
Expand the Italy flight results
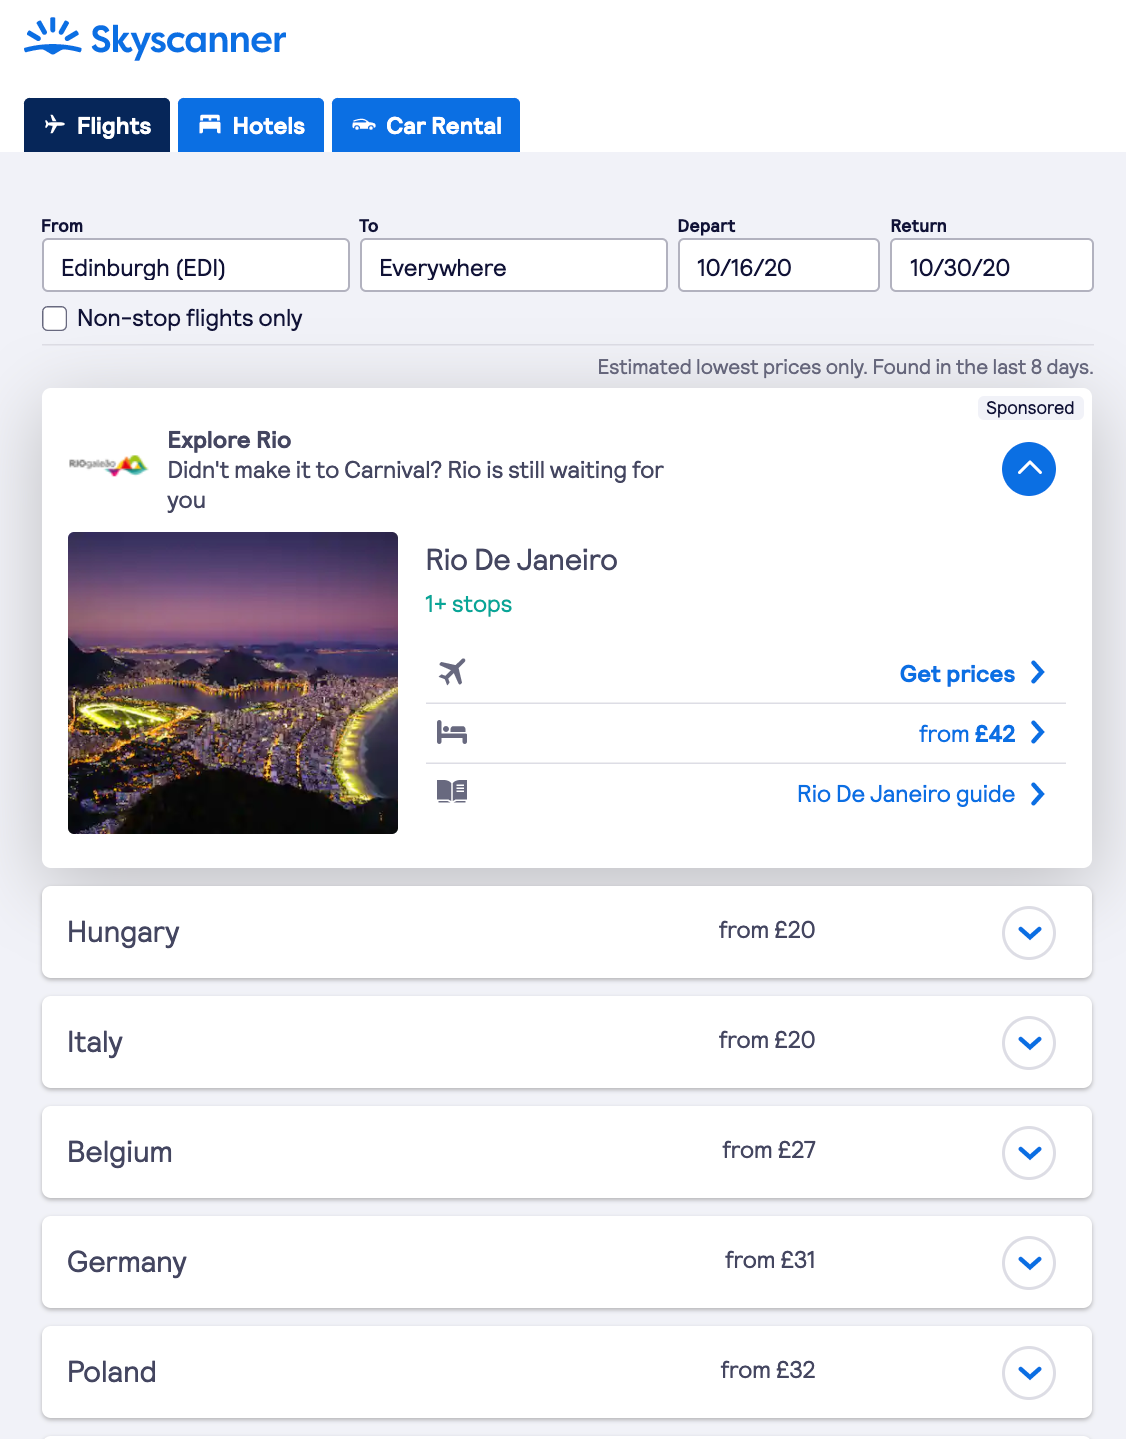point(1028,1042)
